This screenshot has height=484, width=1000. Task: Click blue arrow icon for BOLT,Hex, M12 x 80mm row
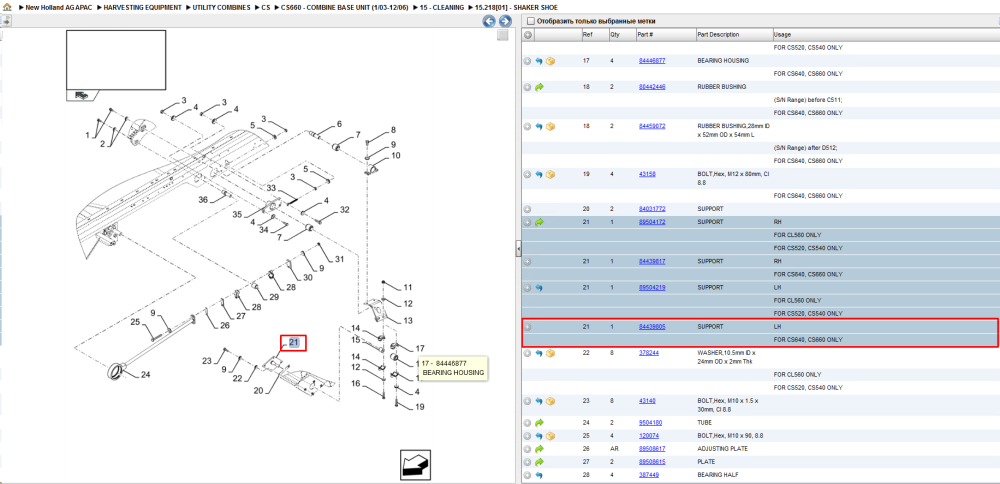click(x=539, y=174)
